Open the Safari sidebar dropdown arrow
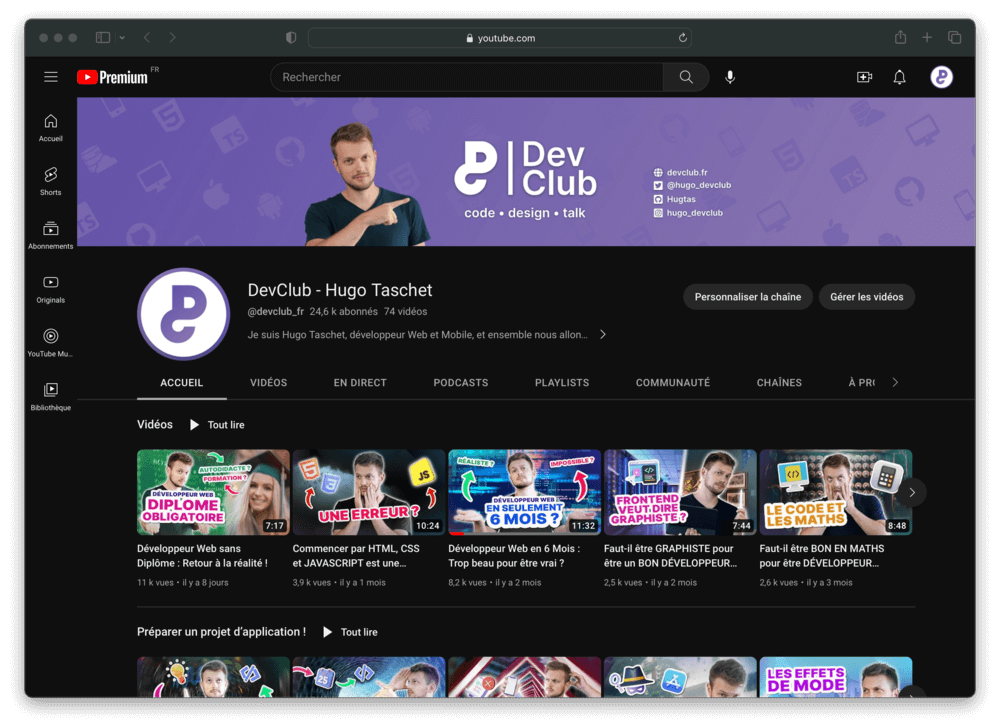Screen dimensions: 1000x728 [x=122, y=38]
